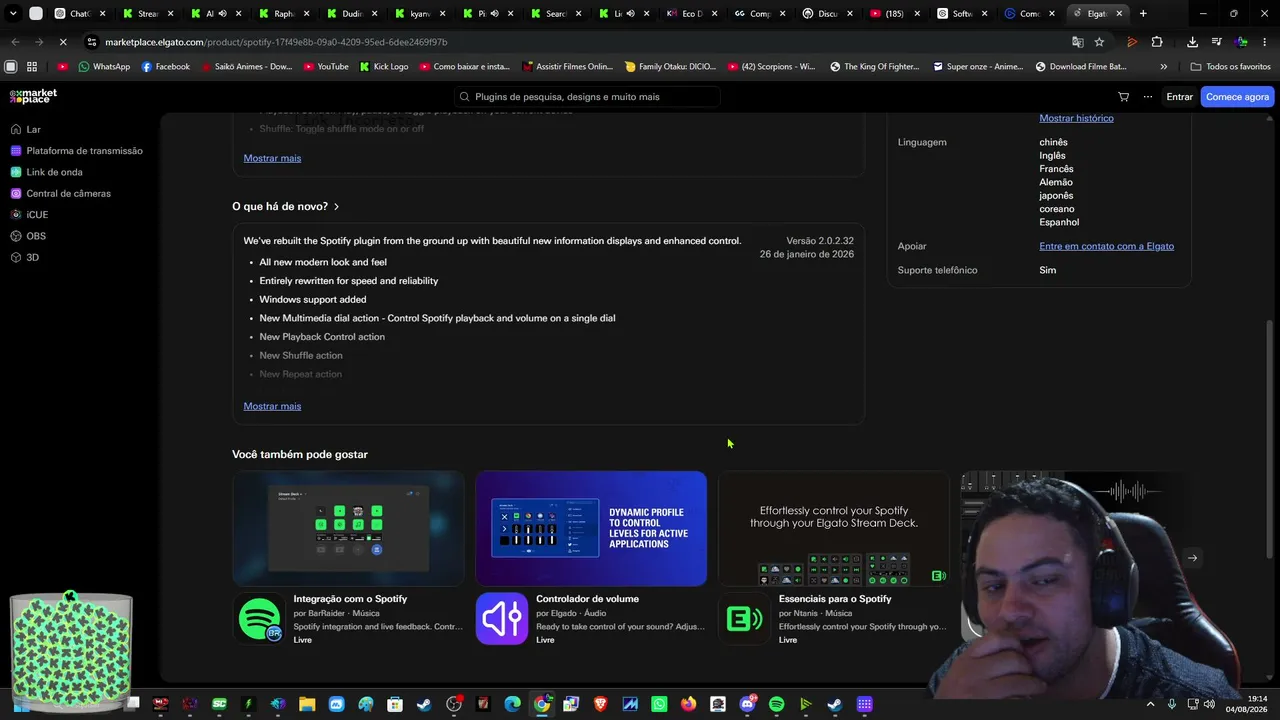Image resolution: width=1280 pixels, height=720 pixels.
Task: Open the WhatsApp bookmark
Action: point(104,67)
